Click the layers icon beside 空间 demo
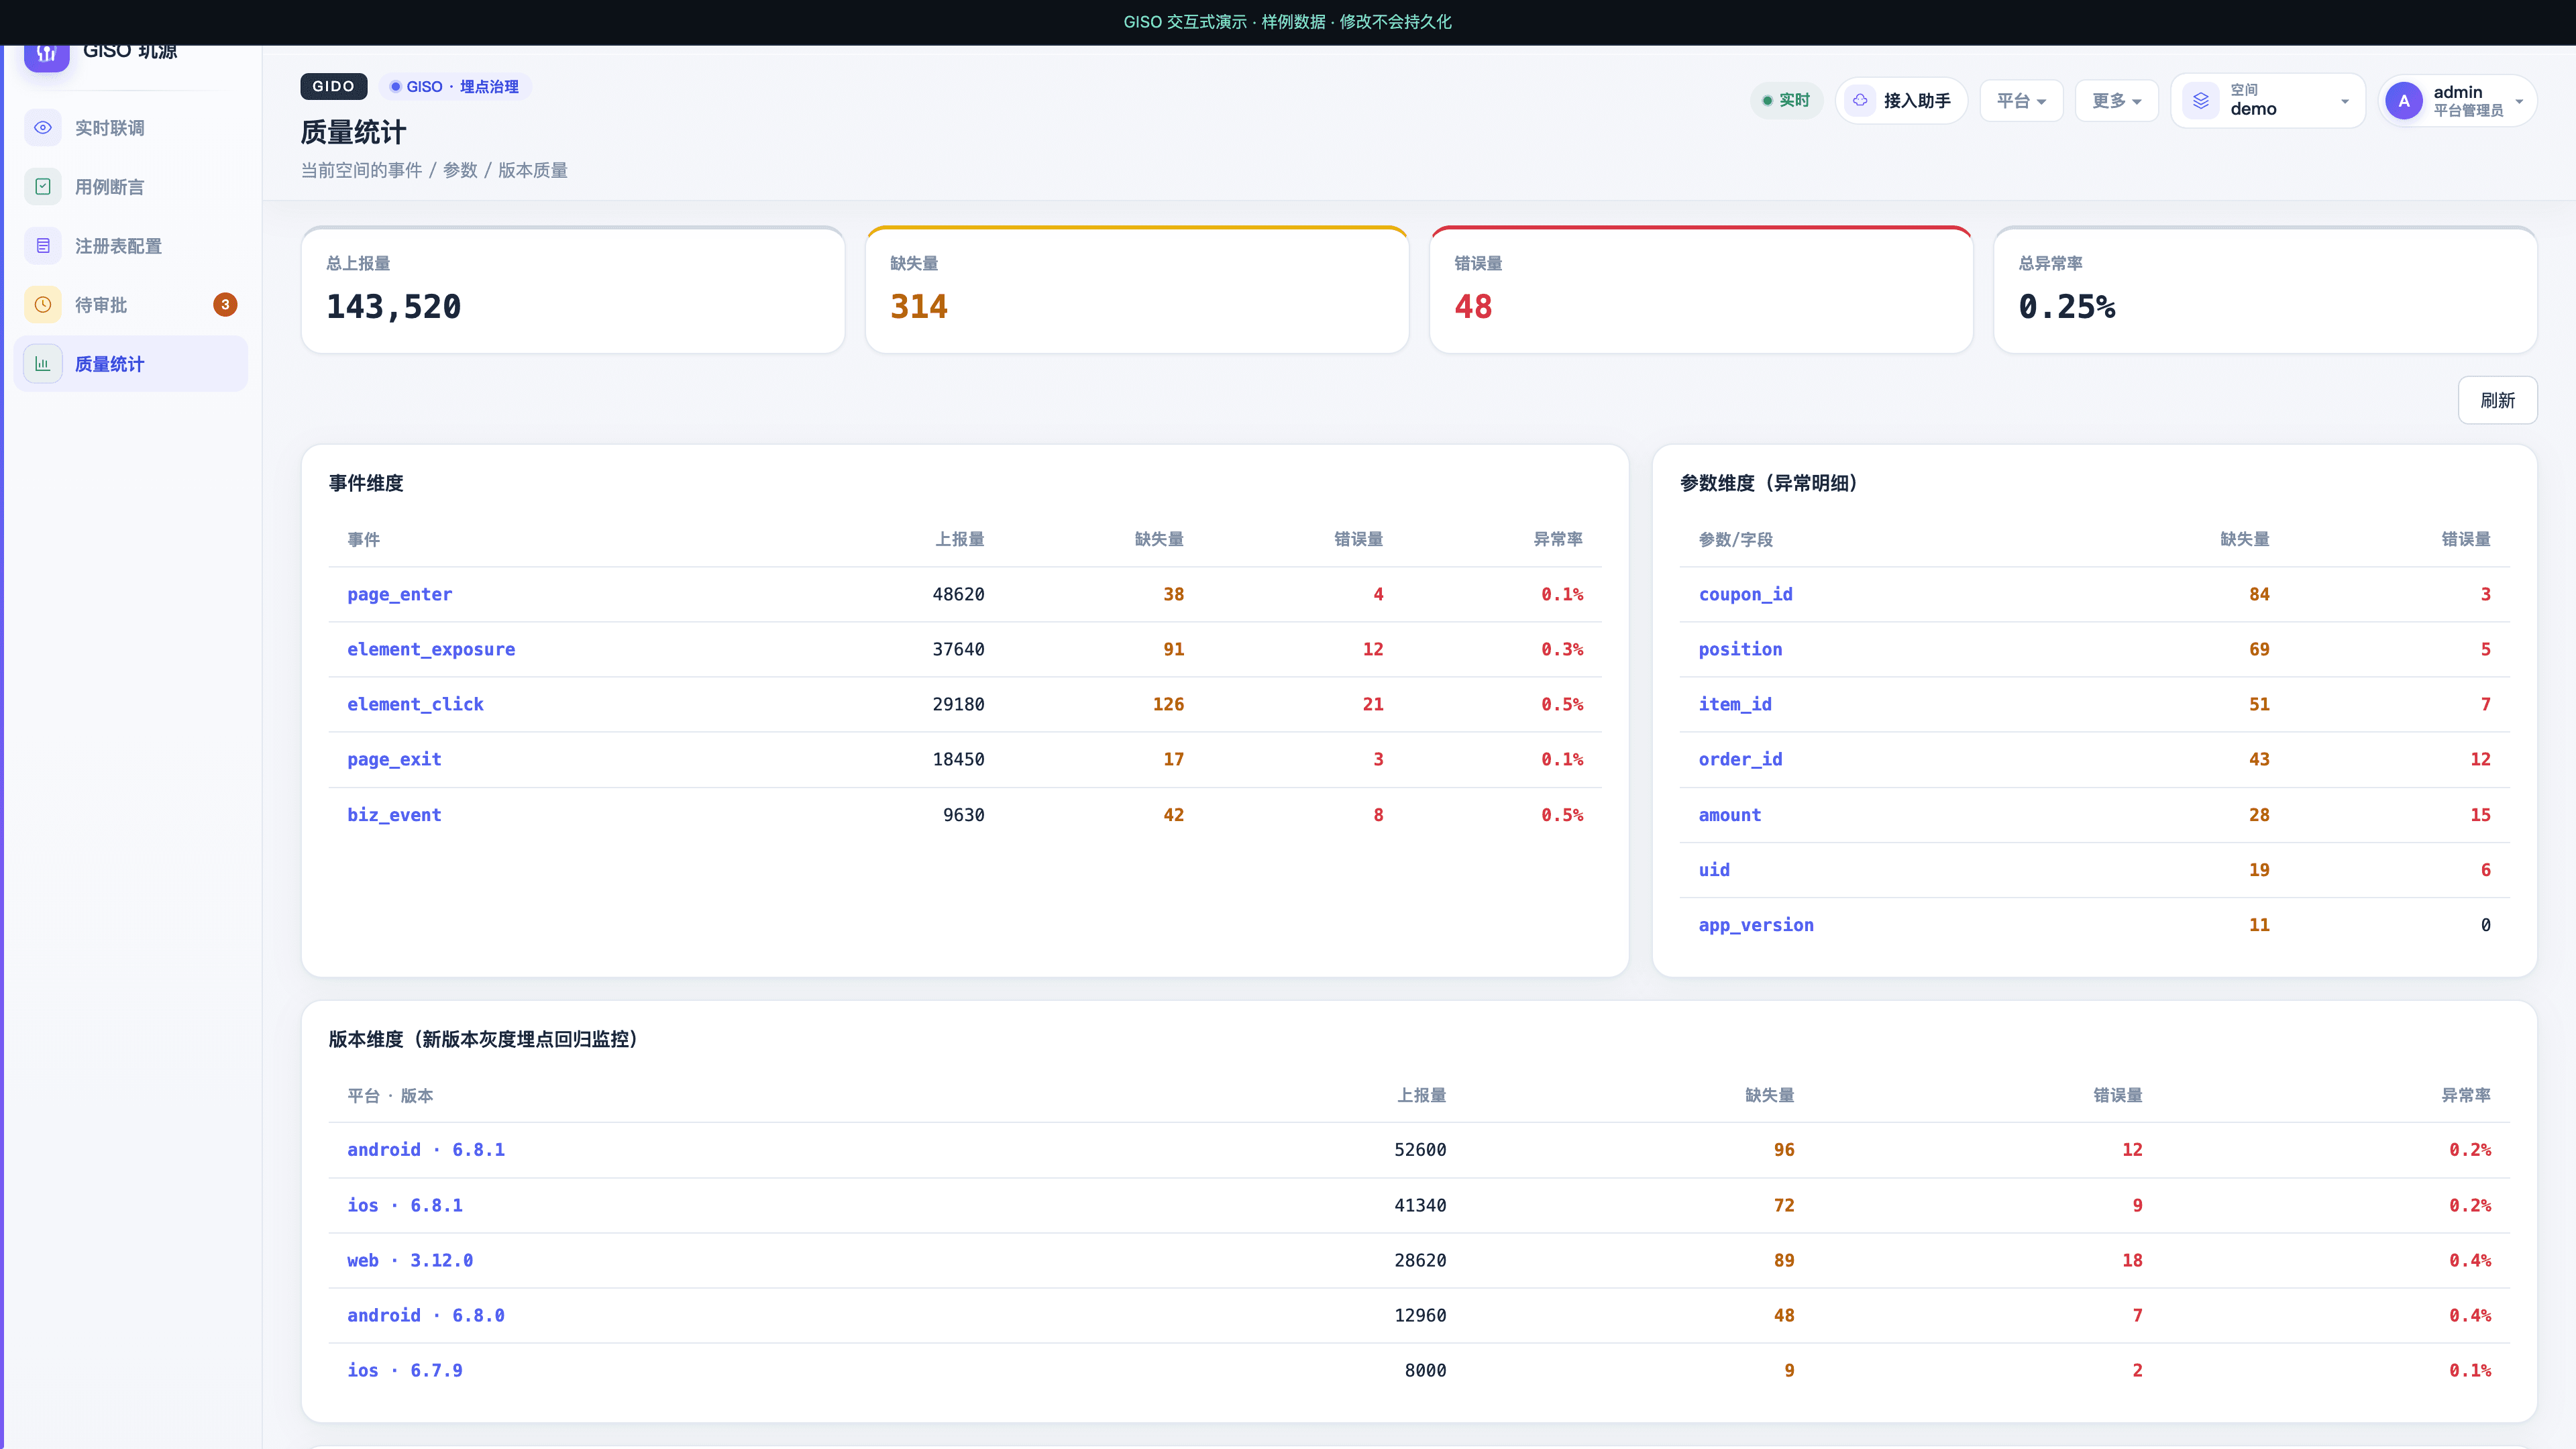The width and height of the screenshot is (2576, 1449). tap(2201, 101)
